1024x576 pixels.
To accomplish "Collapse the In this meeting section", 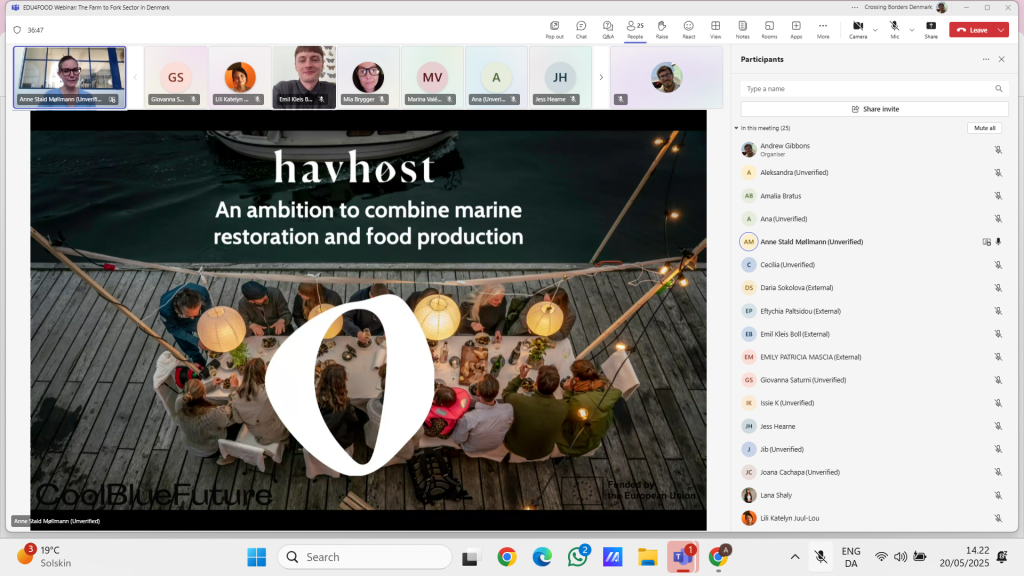I will click(x=736, y=129).
